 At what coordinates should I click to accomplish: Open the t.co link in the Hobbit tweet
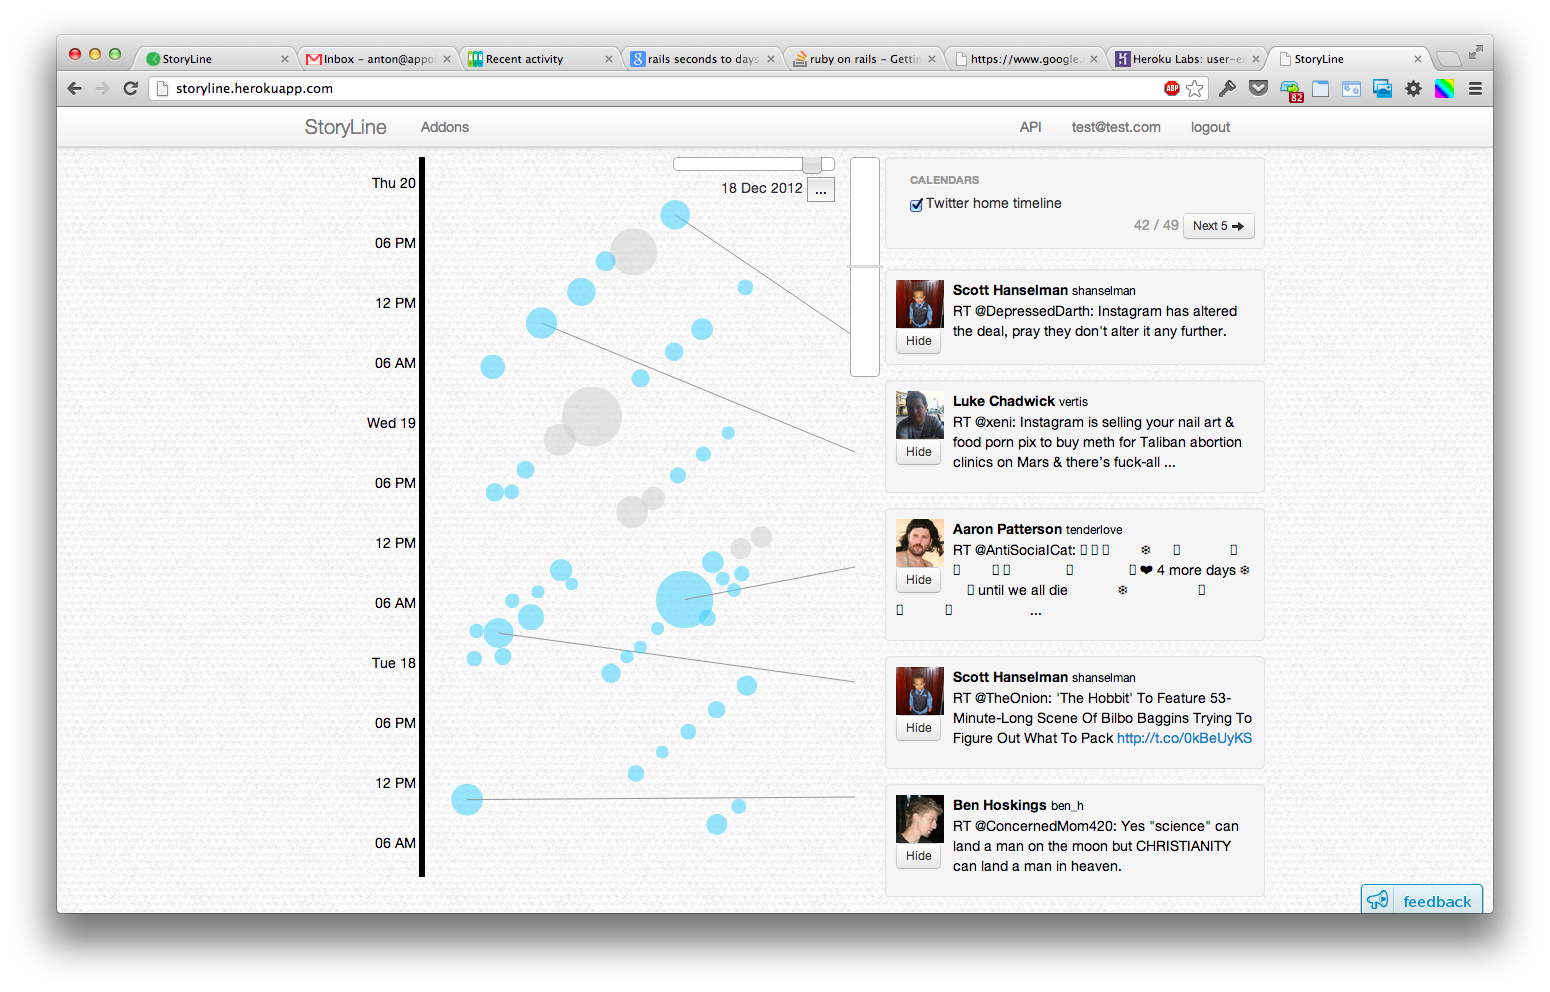pyautogui.click(x=1184, y=738)
